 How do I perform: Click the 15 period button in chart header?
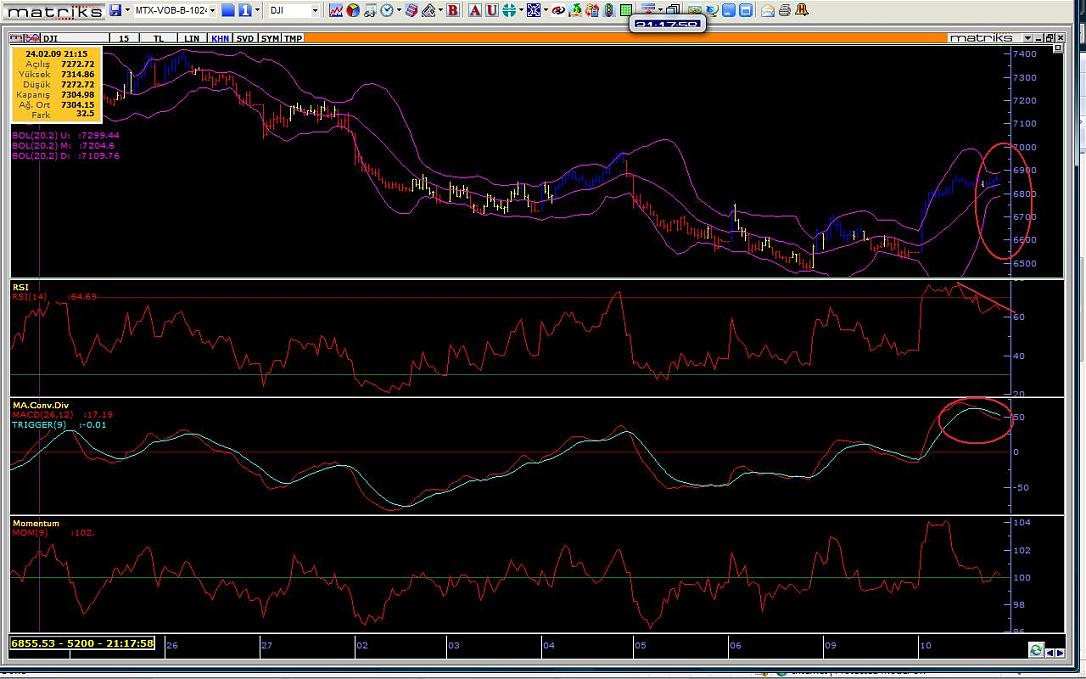pos(124,38)
